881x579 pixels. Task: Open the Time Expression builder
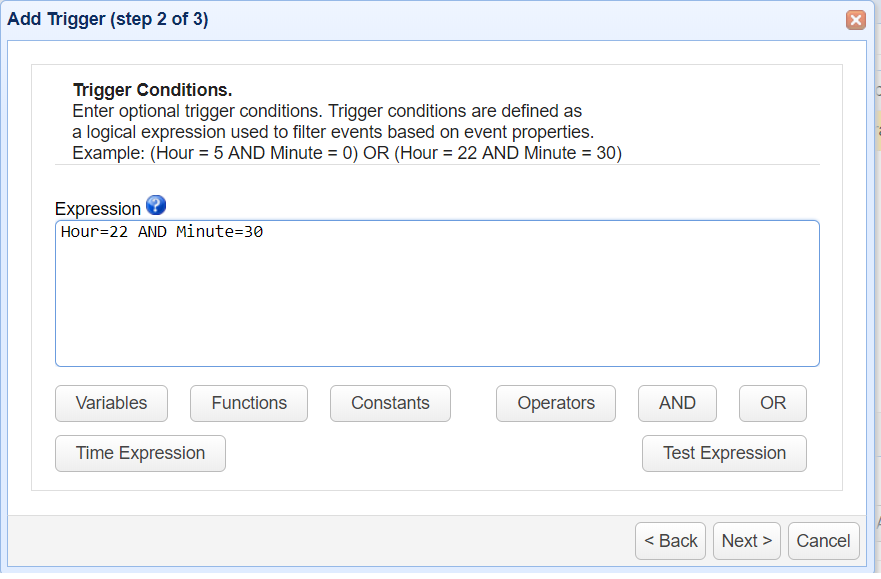140,453
